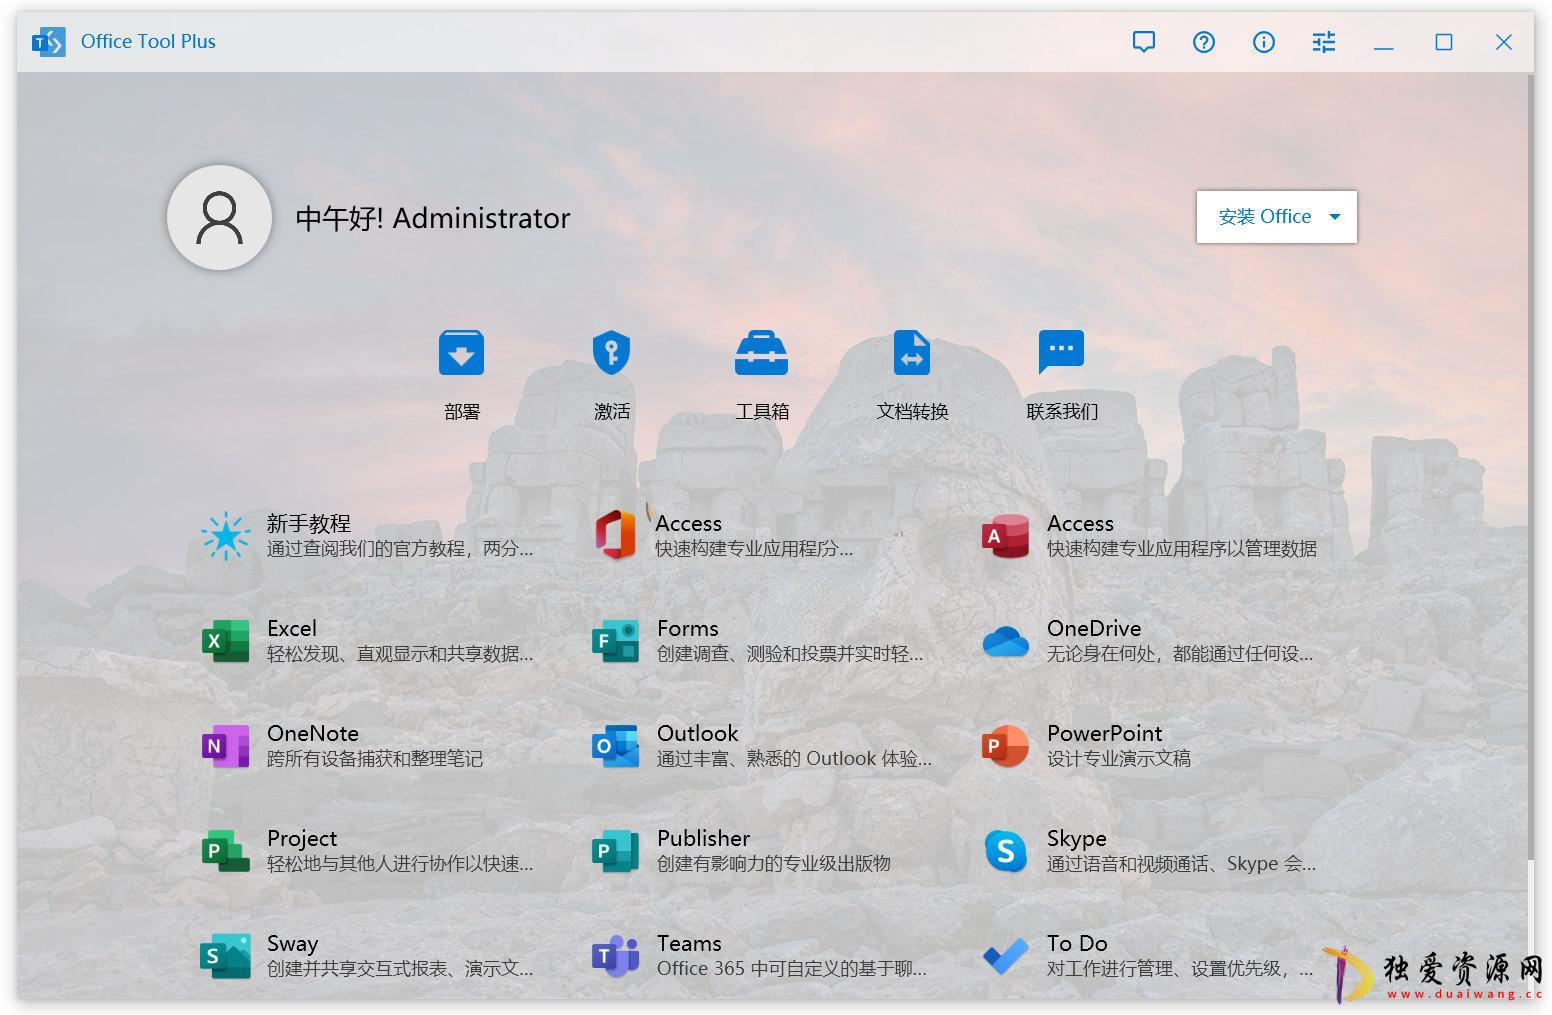Click the To Do checkmark icon
The height and width of the screenshot is (1015, 1552).
(1006, 956)
